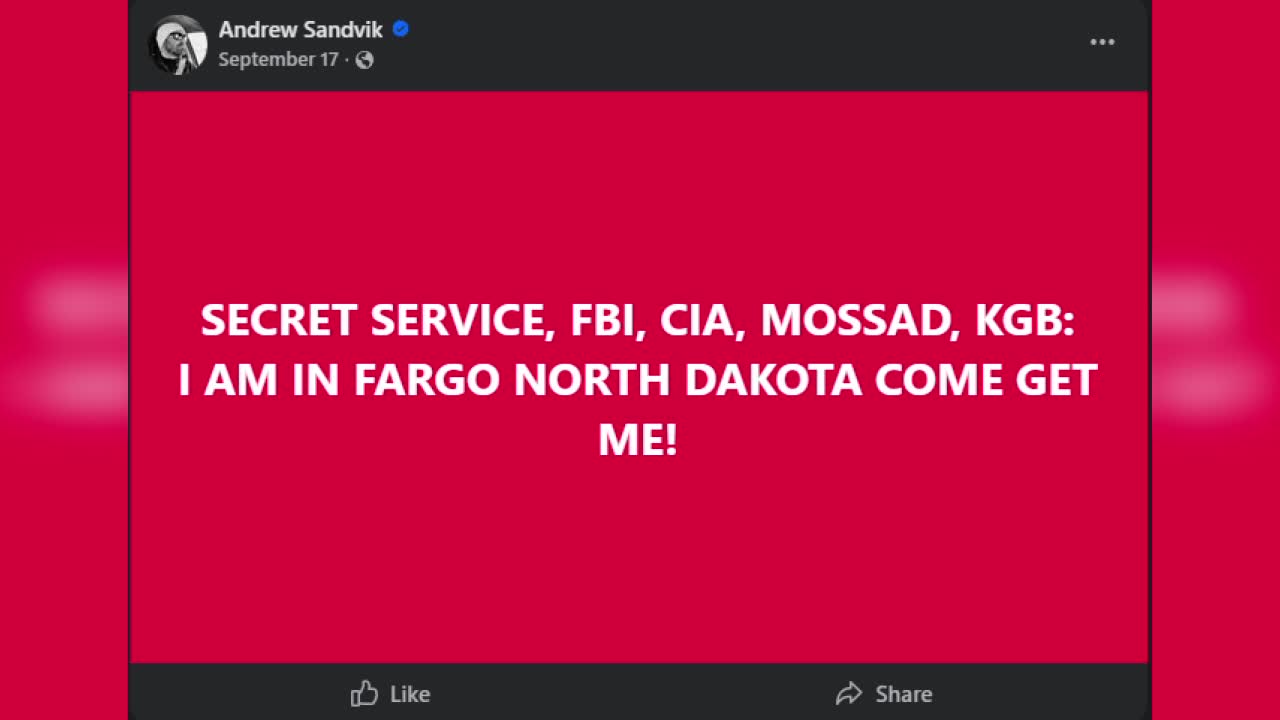
Task: Open the September 17 post timestamp
Action: pos(278,59)
